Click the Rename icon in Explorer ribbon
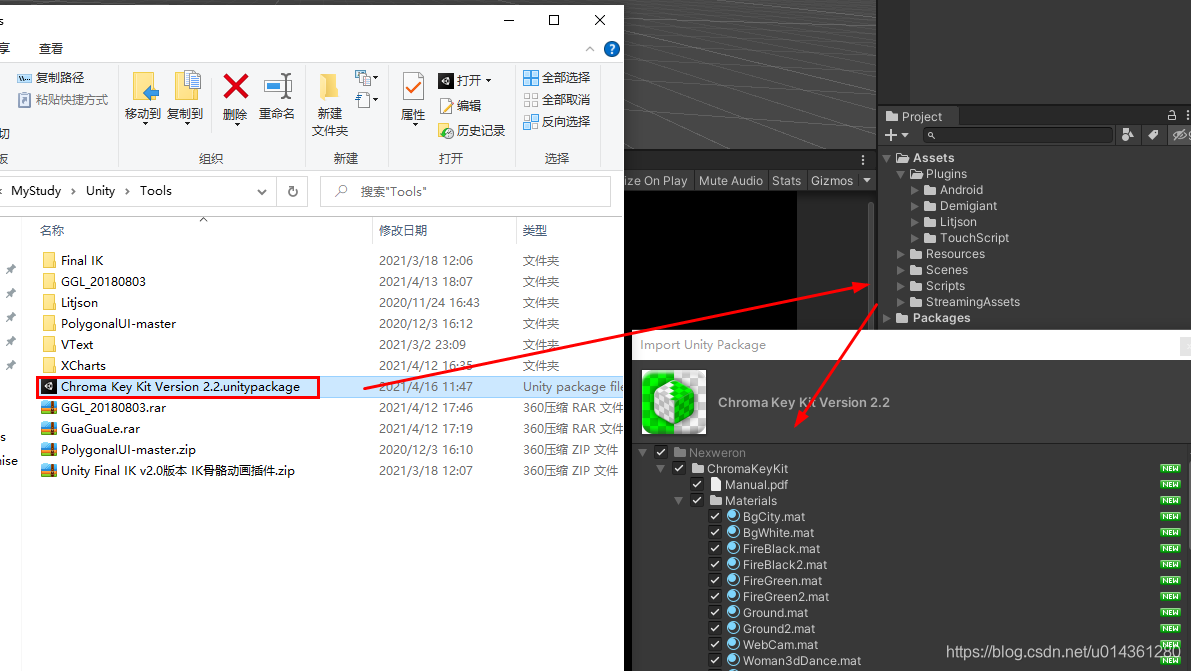Viewport: 1191px width, 671px height. click(x=277, y=87)
